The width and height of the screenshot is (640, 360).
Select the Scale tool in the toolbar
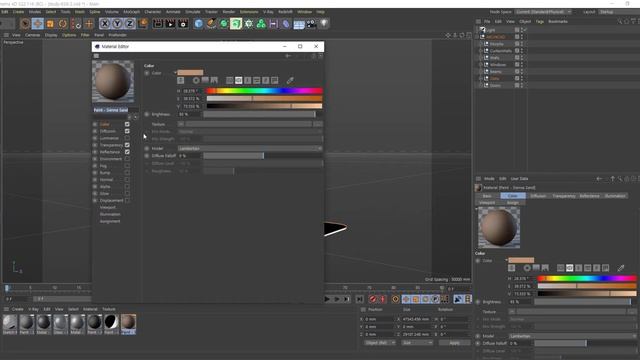click(x=50, y=24)
